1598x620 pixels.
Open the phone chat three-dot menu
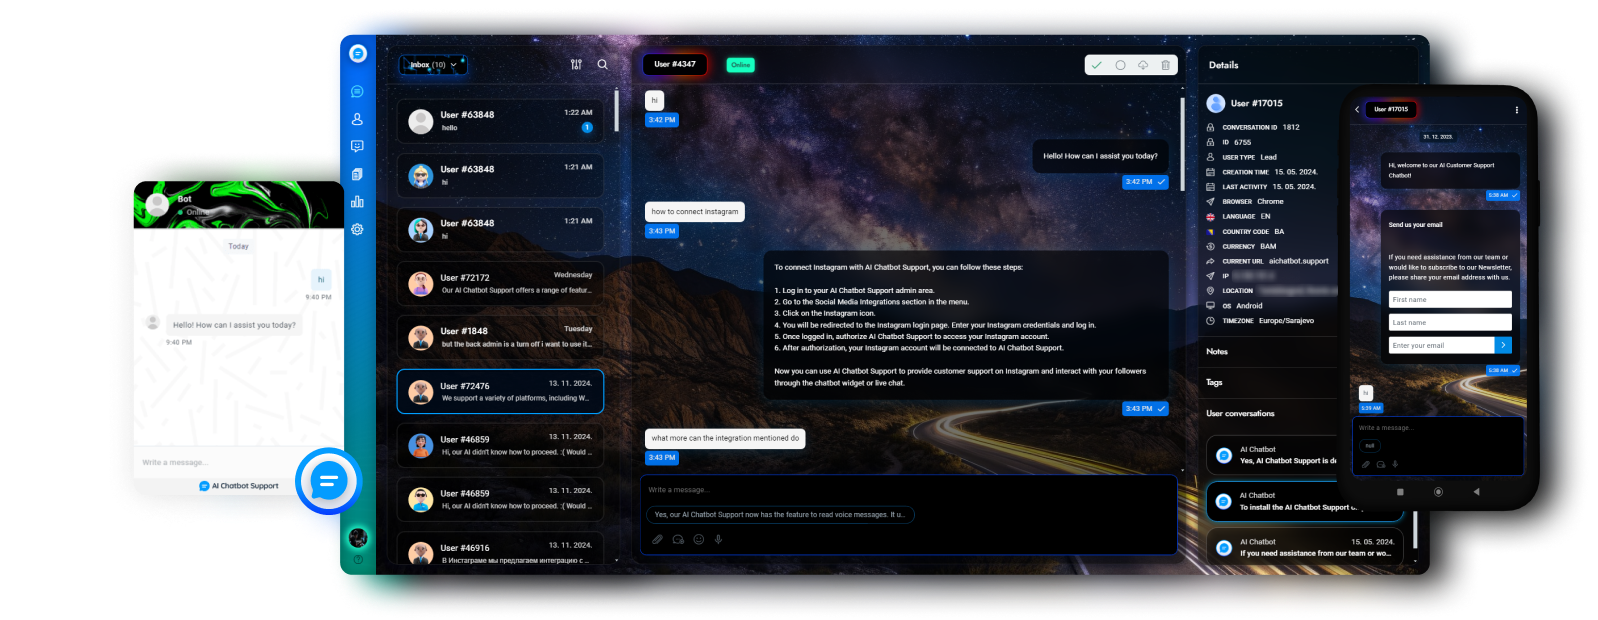pyautogui.click(x=1516, y=110)
